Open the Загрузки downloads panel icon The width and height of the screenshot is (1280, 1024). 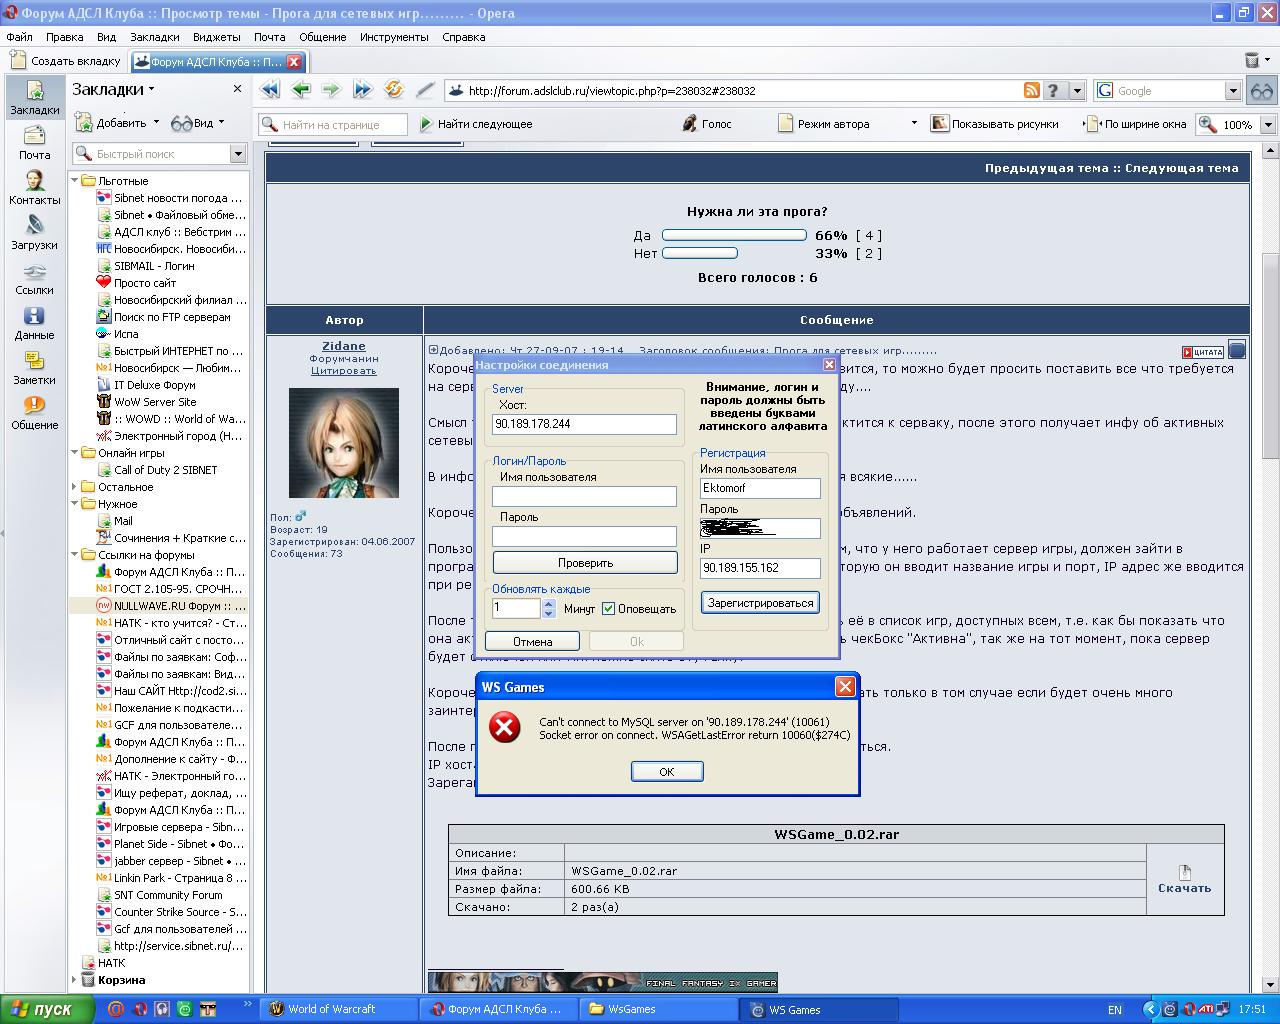click(x=34, y=233)
